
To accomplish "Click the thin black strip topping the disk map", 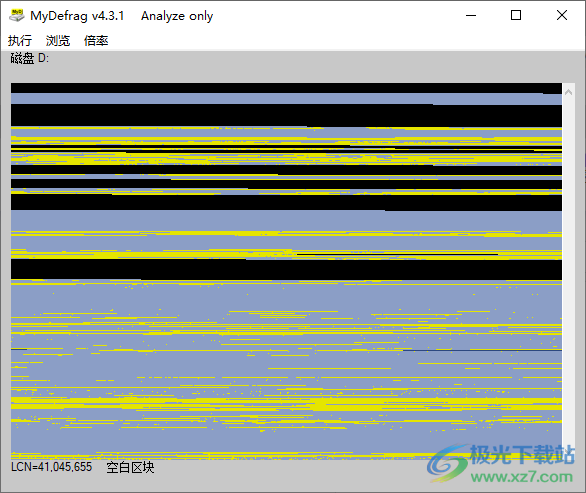I will click(x=286, y=88).
